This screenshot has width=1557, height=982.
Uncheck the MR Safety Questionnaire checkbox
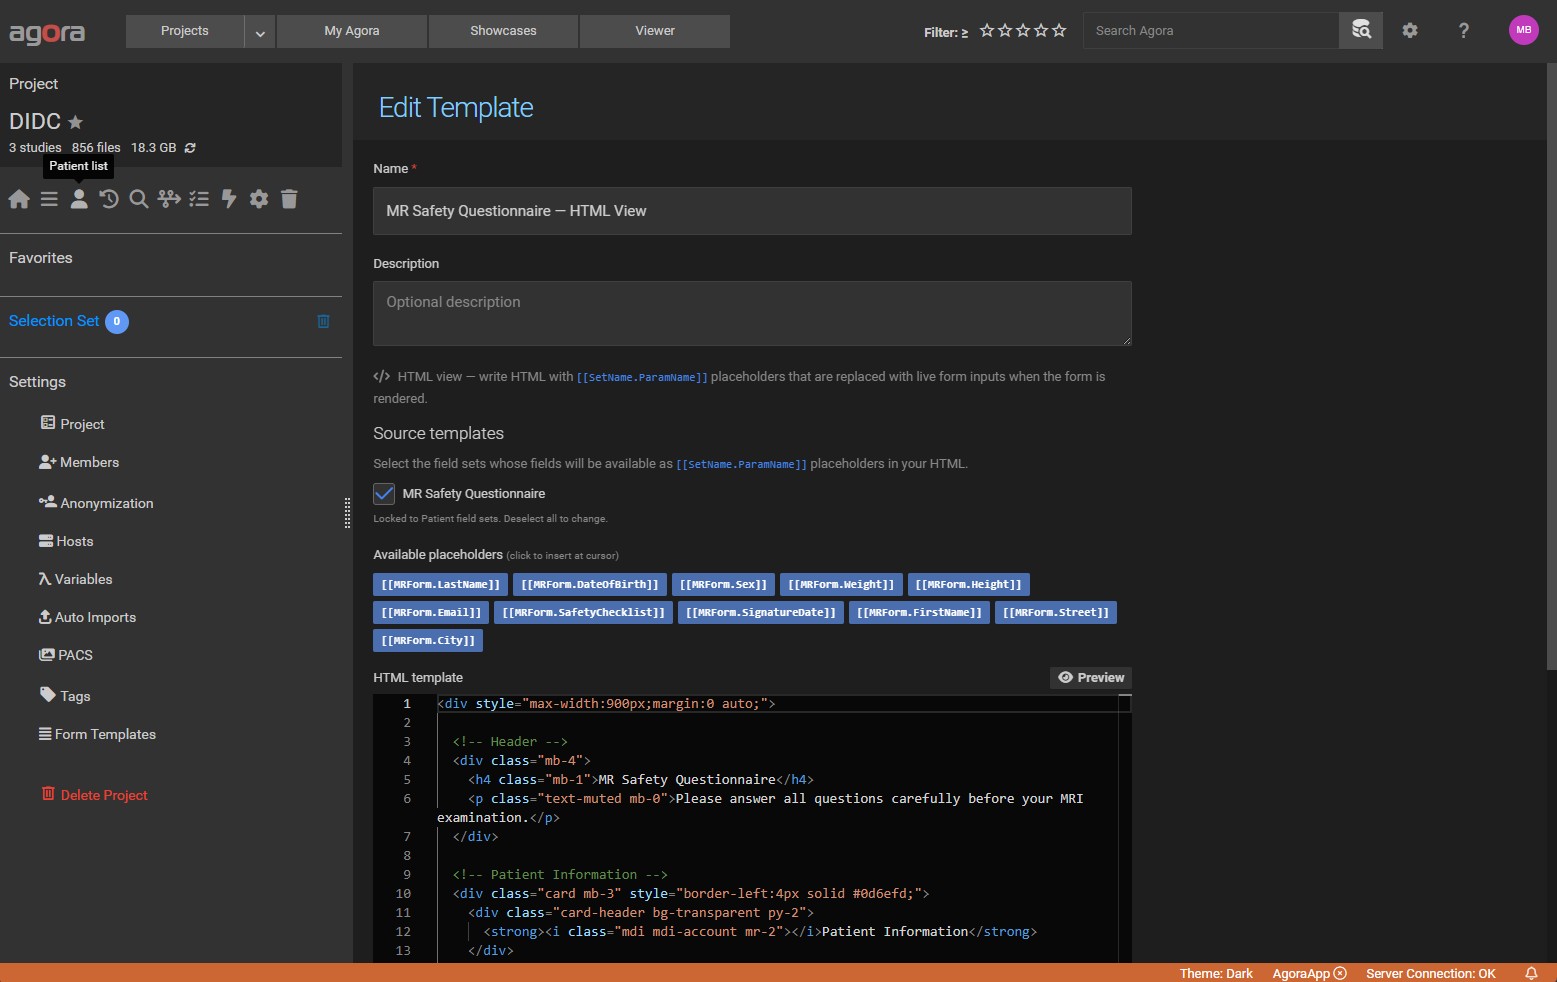click(384, 494)
